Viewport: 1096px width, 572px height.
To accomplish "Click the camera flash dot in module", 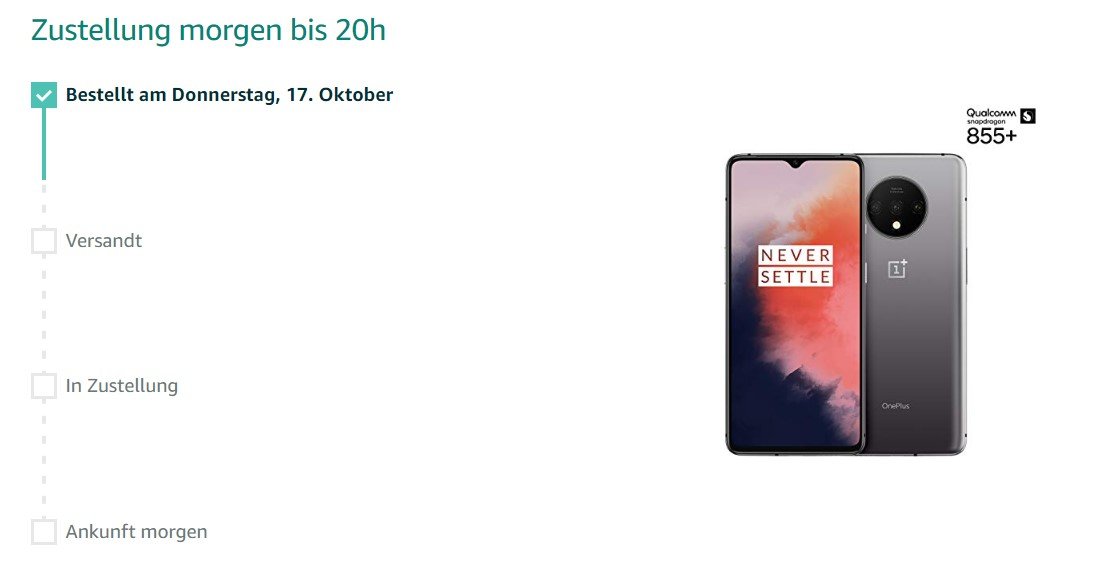I will point(897,225).
